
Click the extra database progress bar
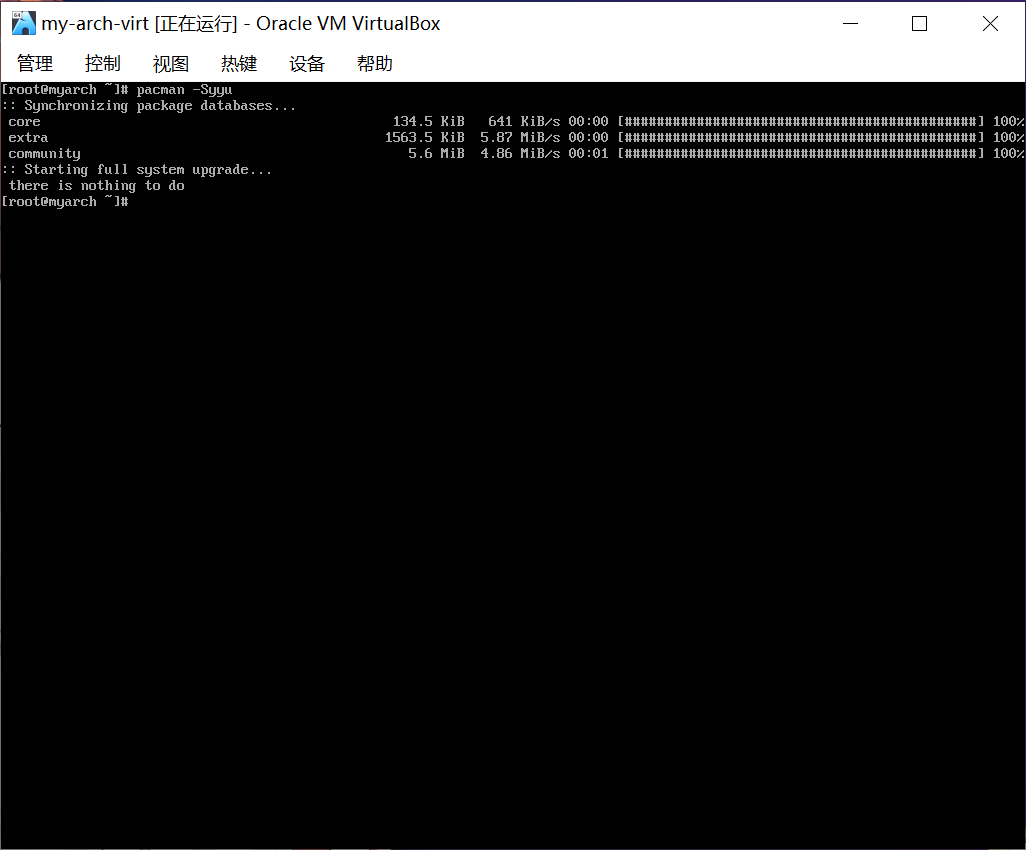[x=800, y=138]
